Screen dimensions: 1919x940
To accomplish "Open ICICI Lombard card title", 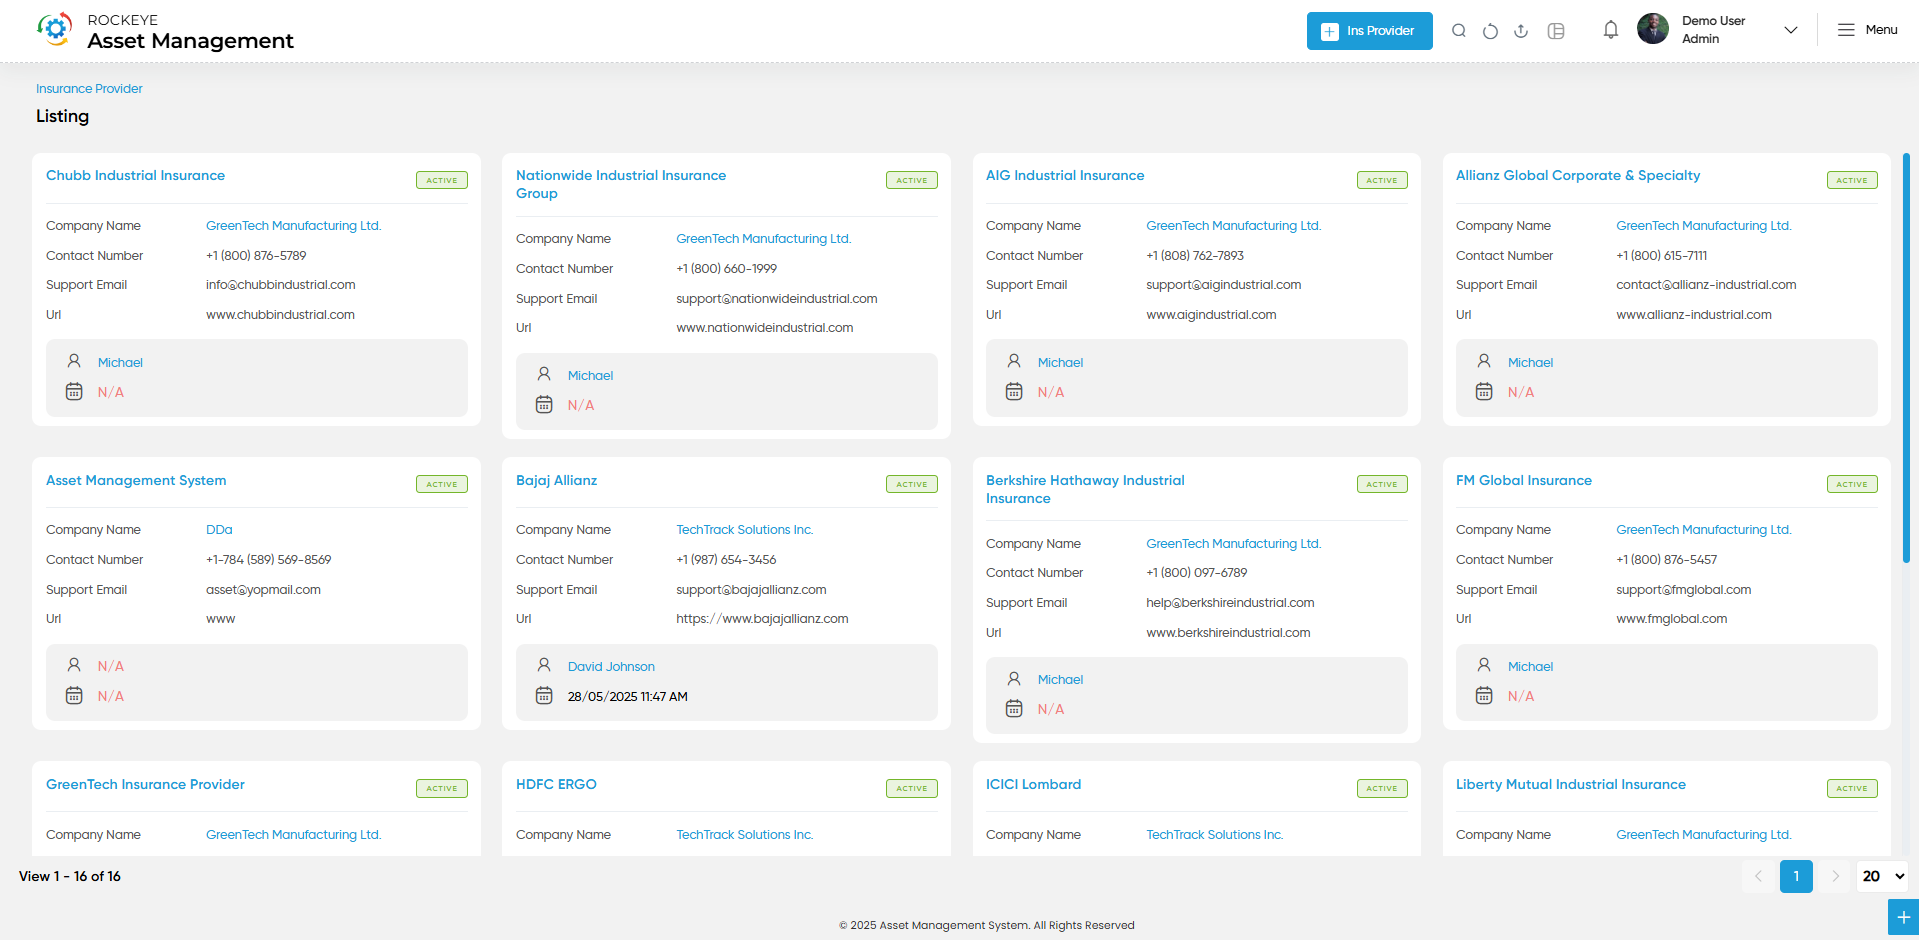I will (x=1033, y=784).
